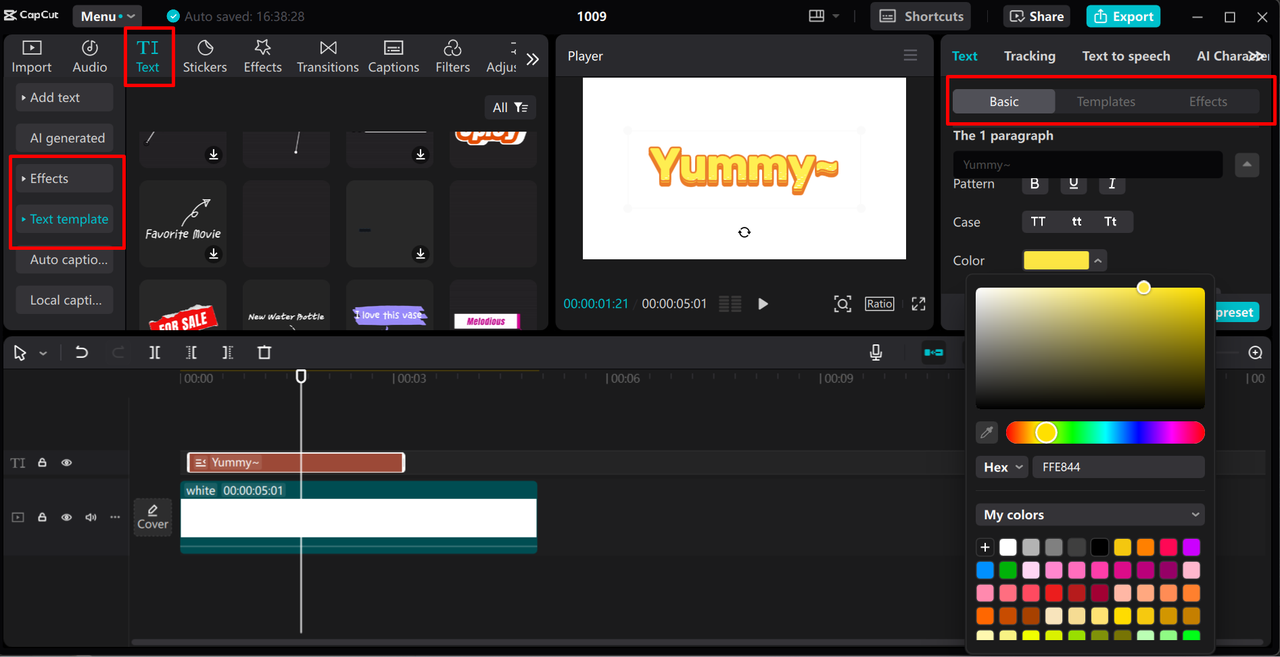Open the Effects panel in the top toolbar
Image resolution: width=1280 pixels, height=657 pixels.
pyautogui.click(x=263, y=57)
